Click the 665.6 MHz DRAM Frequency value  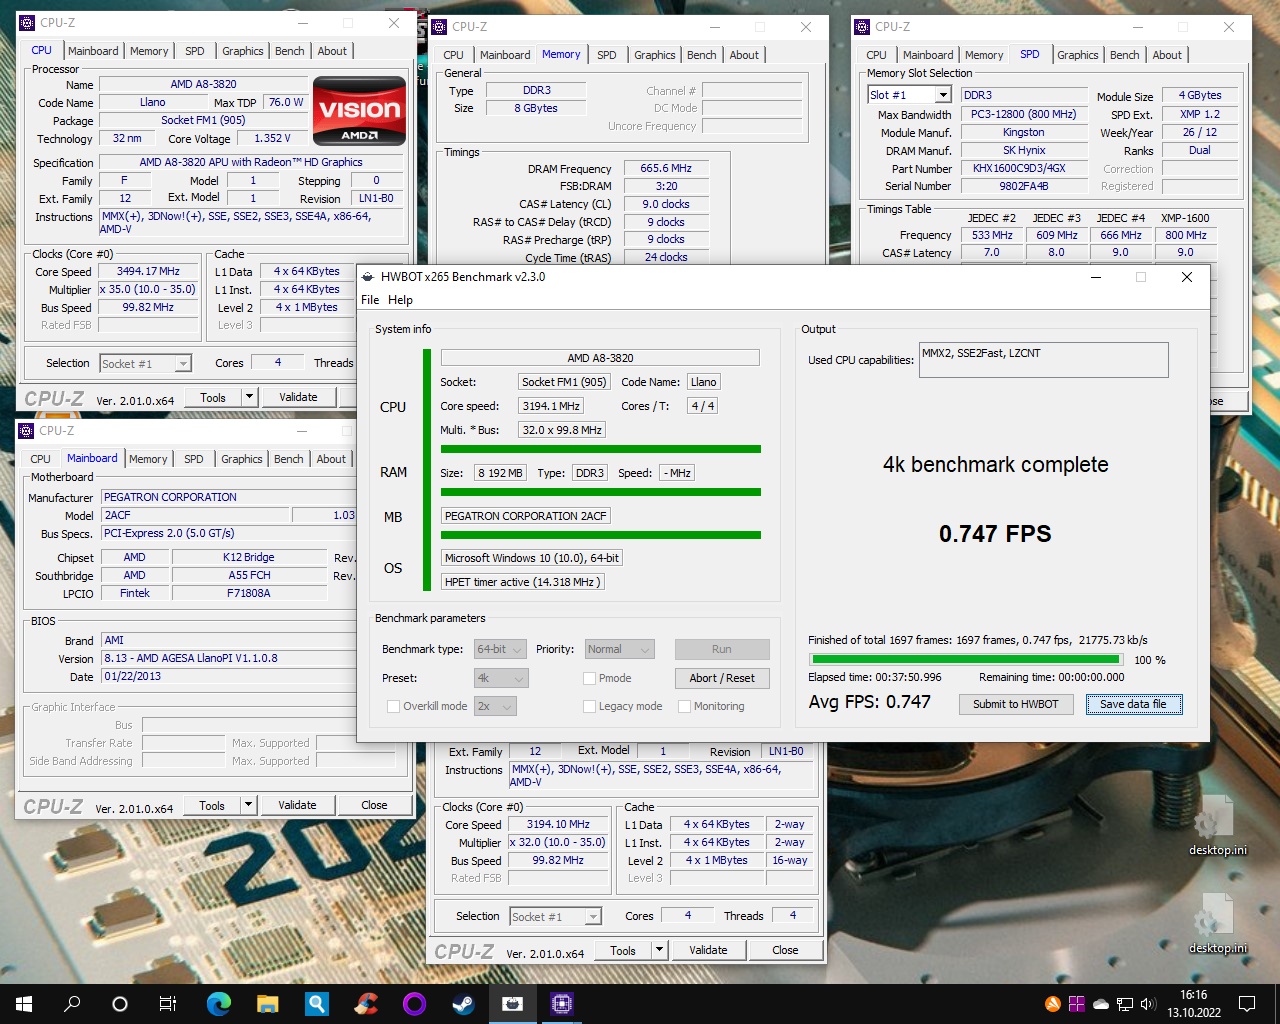point(666,168)
